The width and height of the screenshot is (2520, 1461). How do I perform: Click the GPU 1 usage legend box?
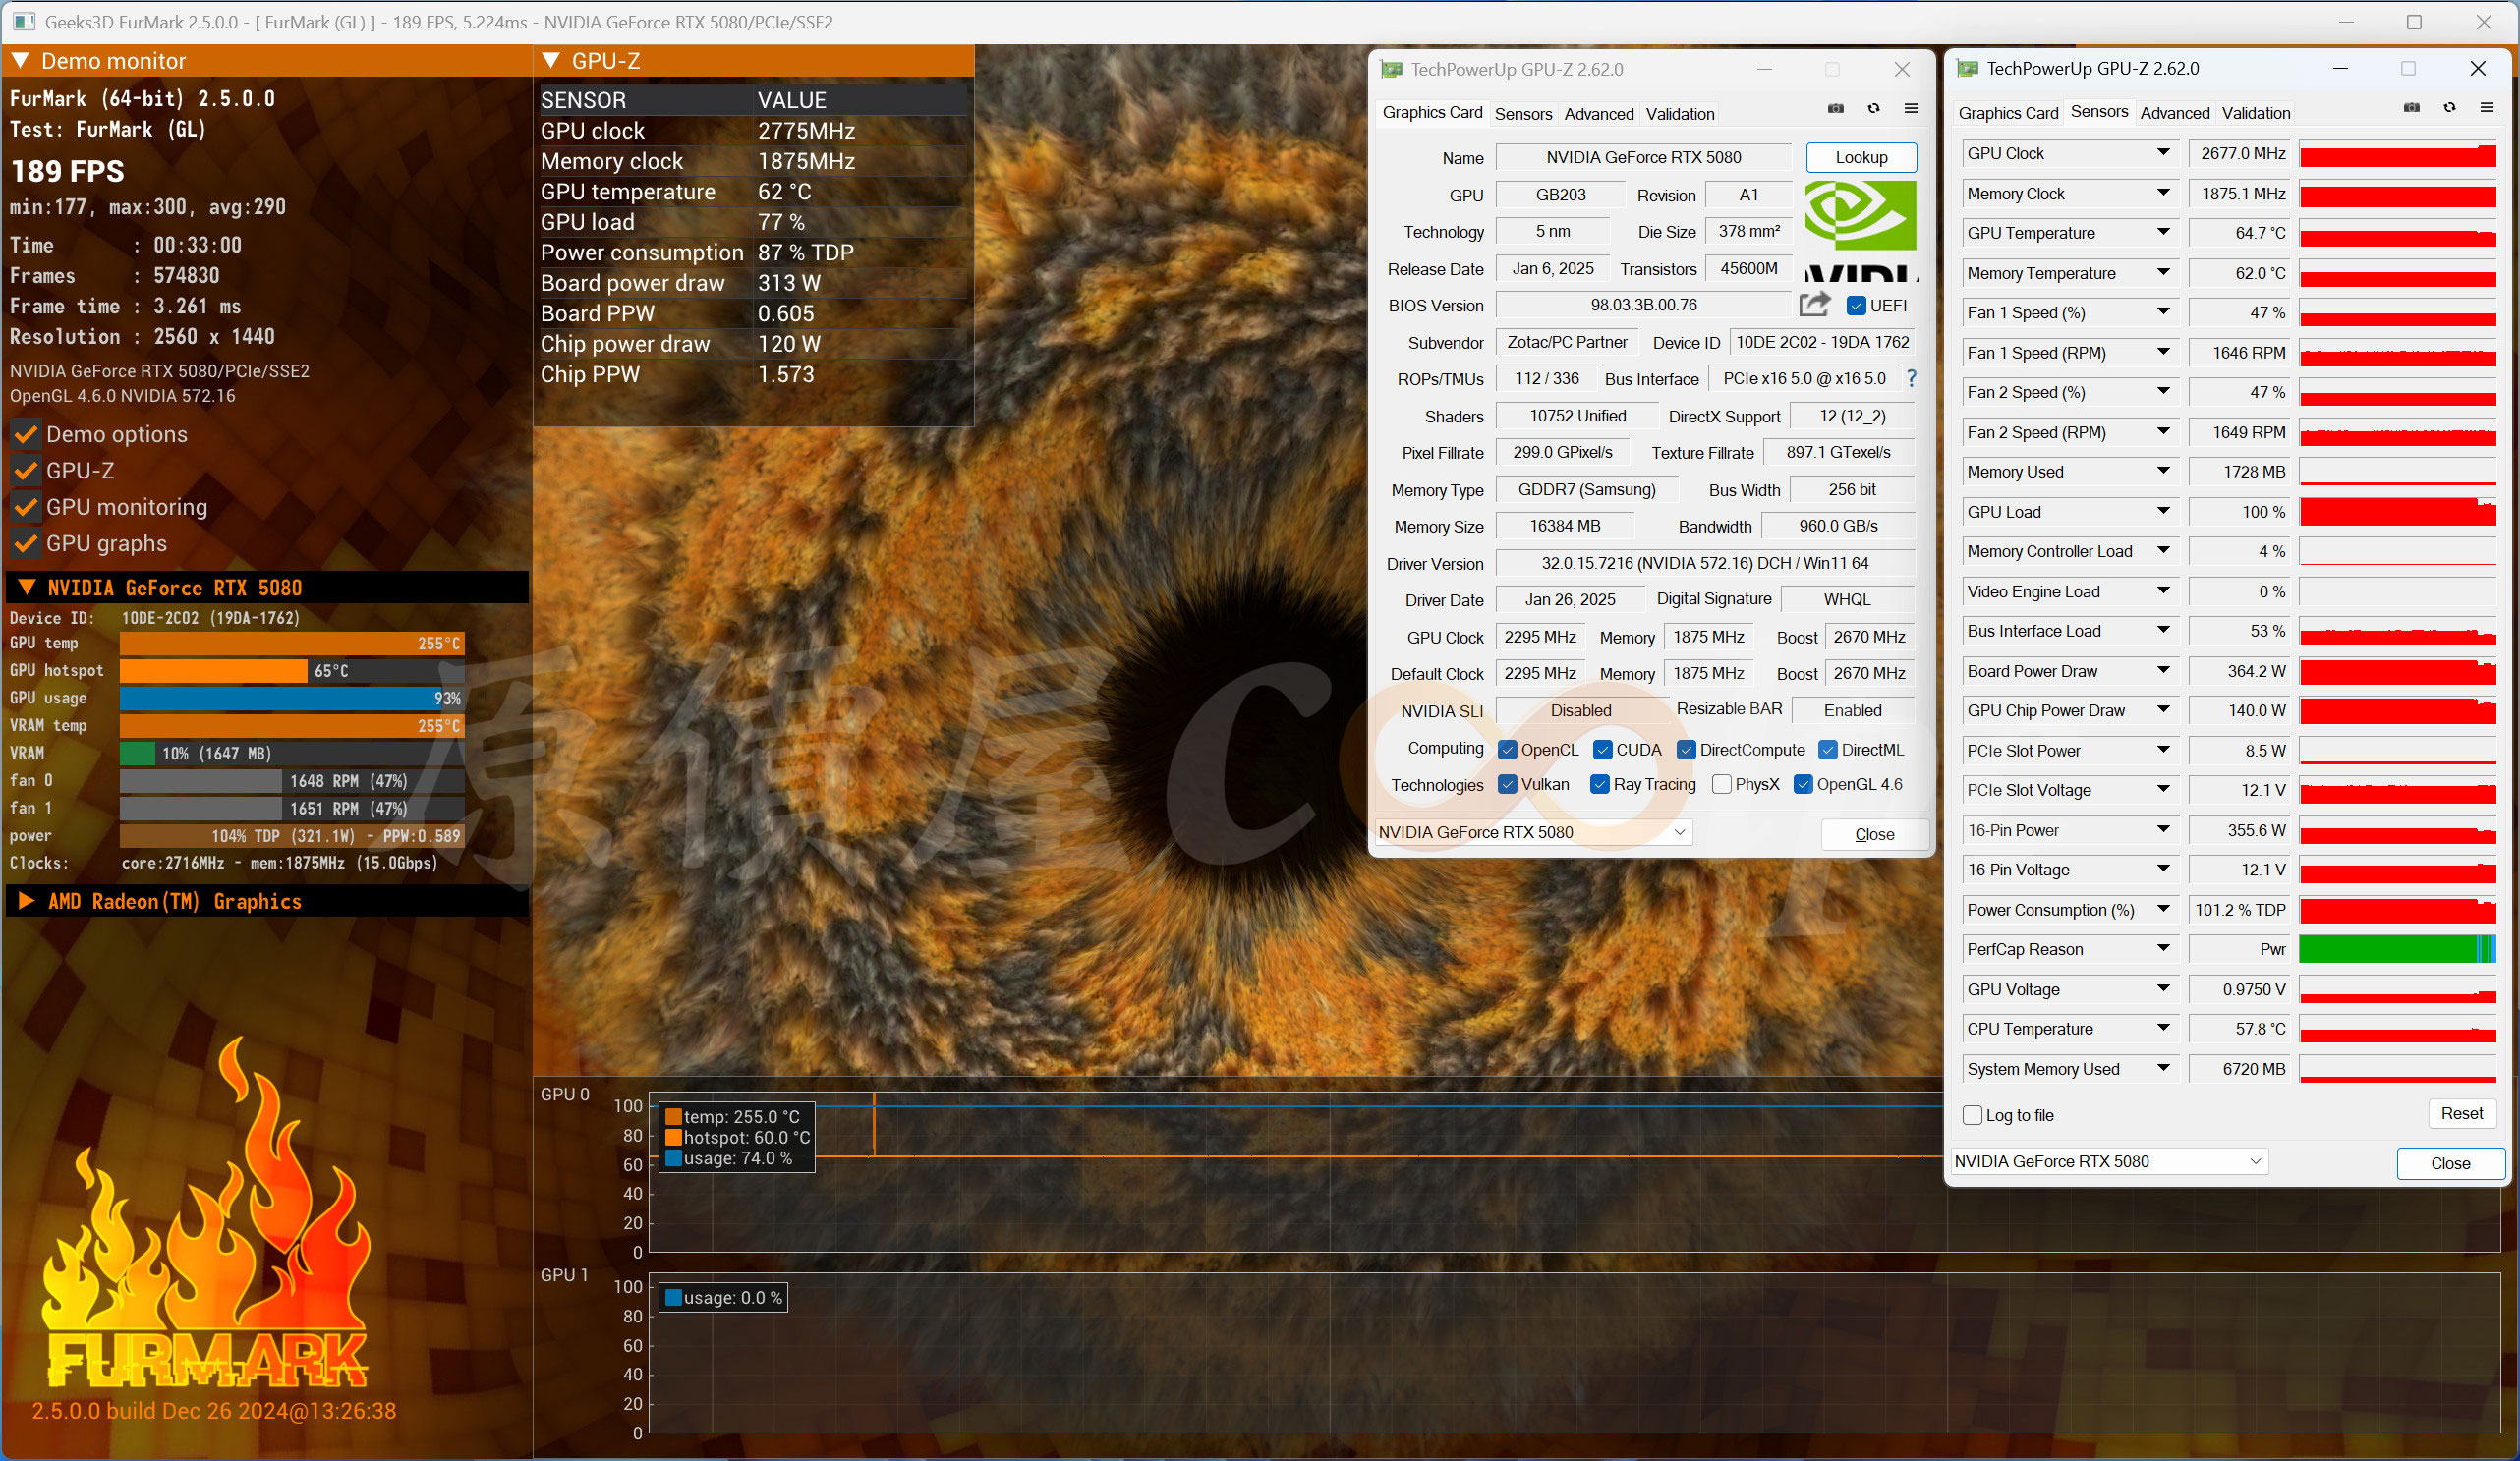pos(723,1298)
